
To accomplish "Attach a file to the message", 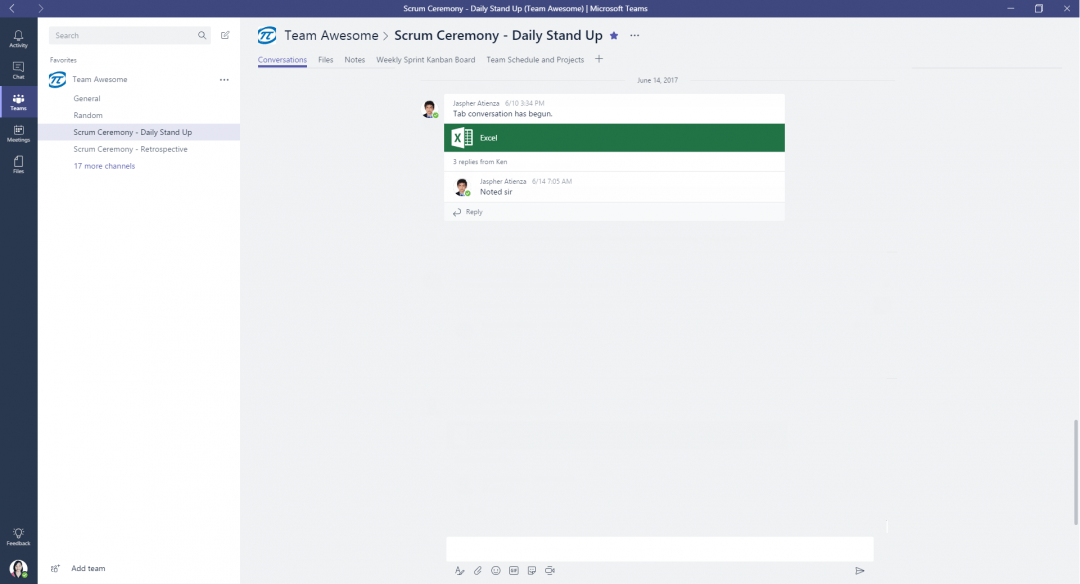I will 478,570.
